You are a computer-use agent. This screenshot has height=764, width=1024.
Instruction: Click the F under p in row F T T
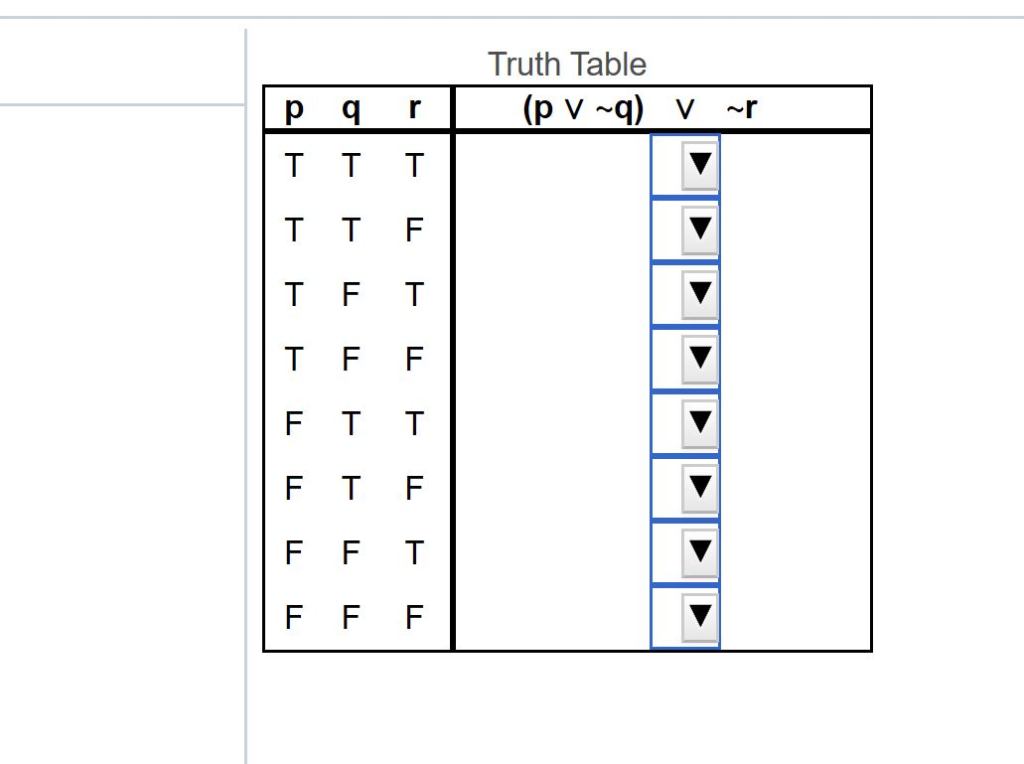(x=293, y=423)
